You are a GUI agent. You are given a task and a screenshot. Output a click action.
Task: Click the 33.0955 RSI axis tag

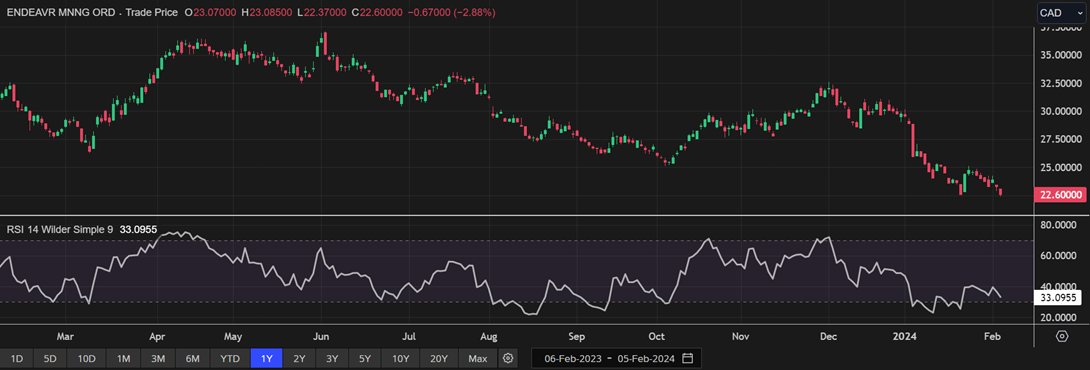[1059, 298]
